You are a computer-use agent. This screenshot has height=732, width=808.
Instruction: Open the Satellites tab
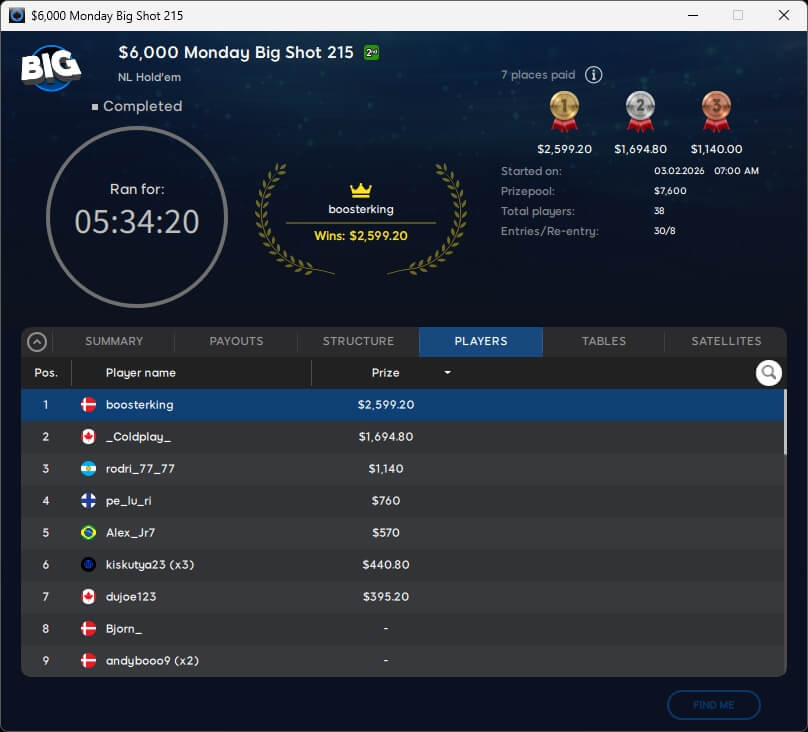(726, 341)
